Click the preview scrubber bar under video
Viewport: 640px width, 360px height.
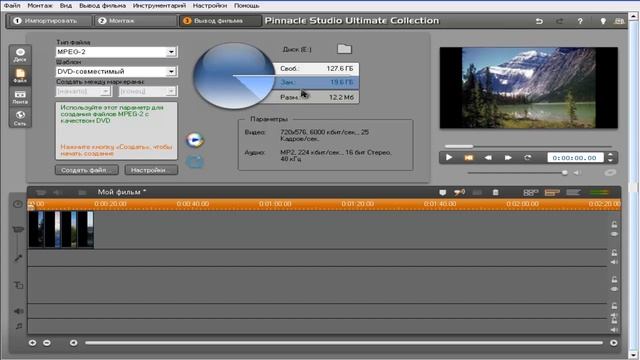point(528,146)
